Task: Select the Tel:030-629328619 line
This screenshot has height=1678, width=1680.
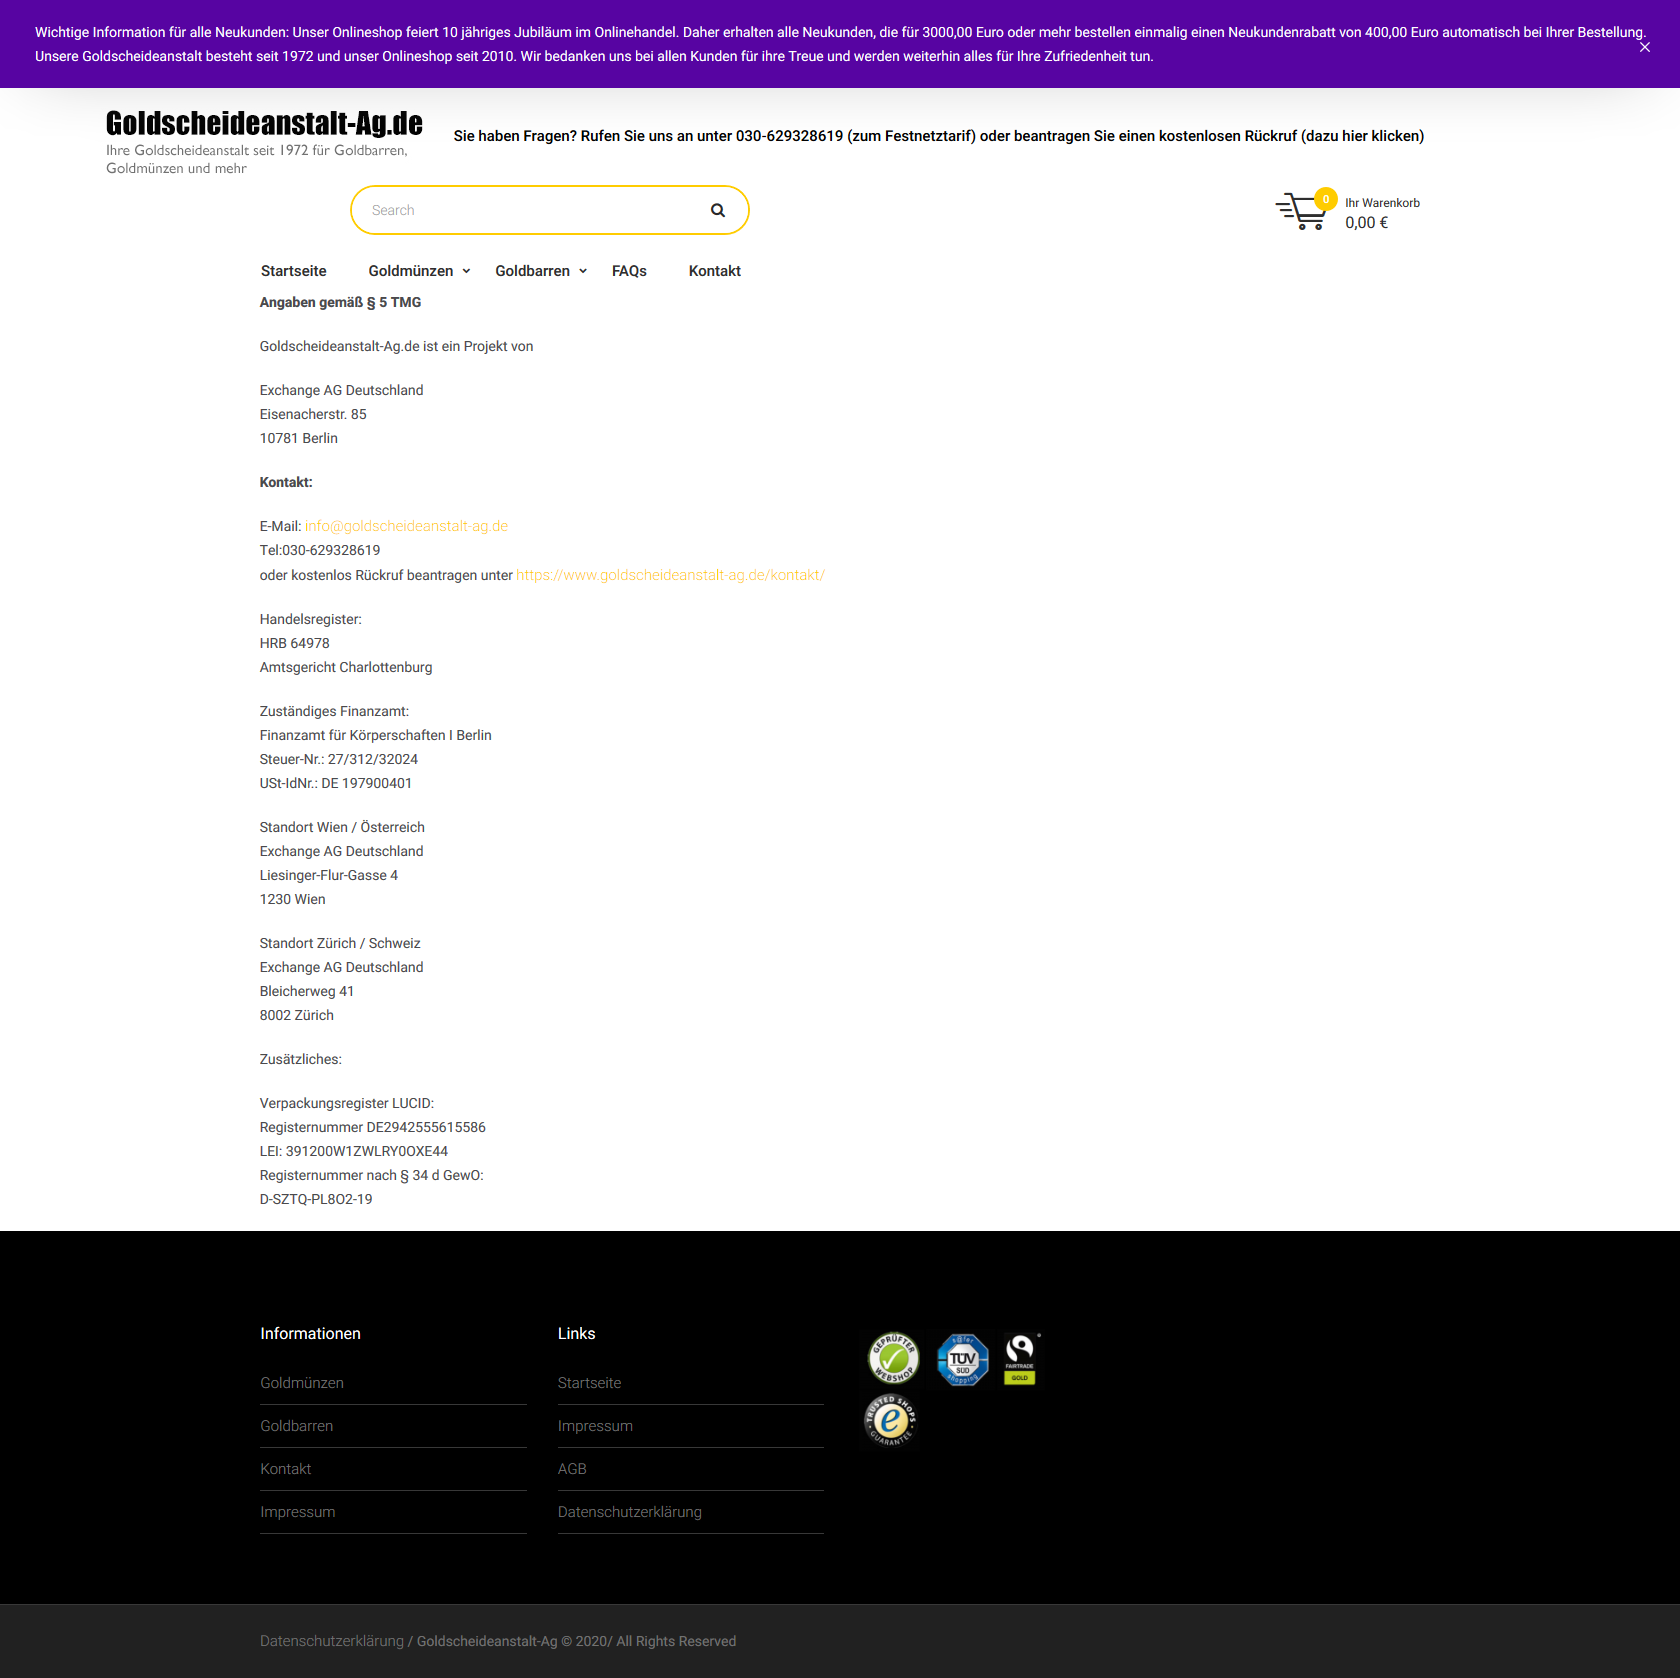Action: click(x=320, y=550)
